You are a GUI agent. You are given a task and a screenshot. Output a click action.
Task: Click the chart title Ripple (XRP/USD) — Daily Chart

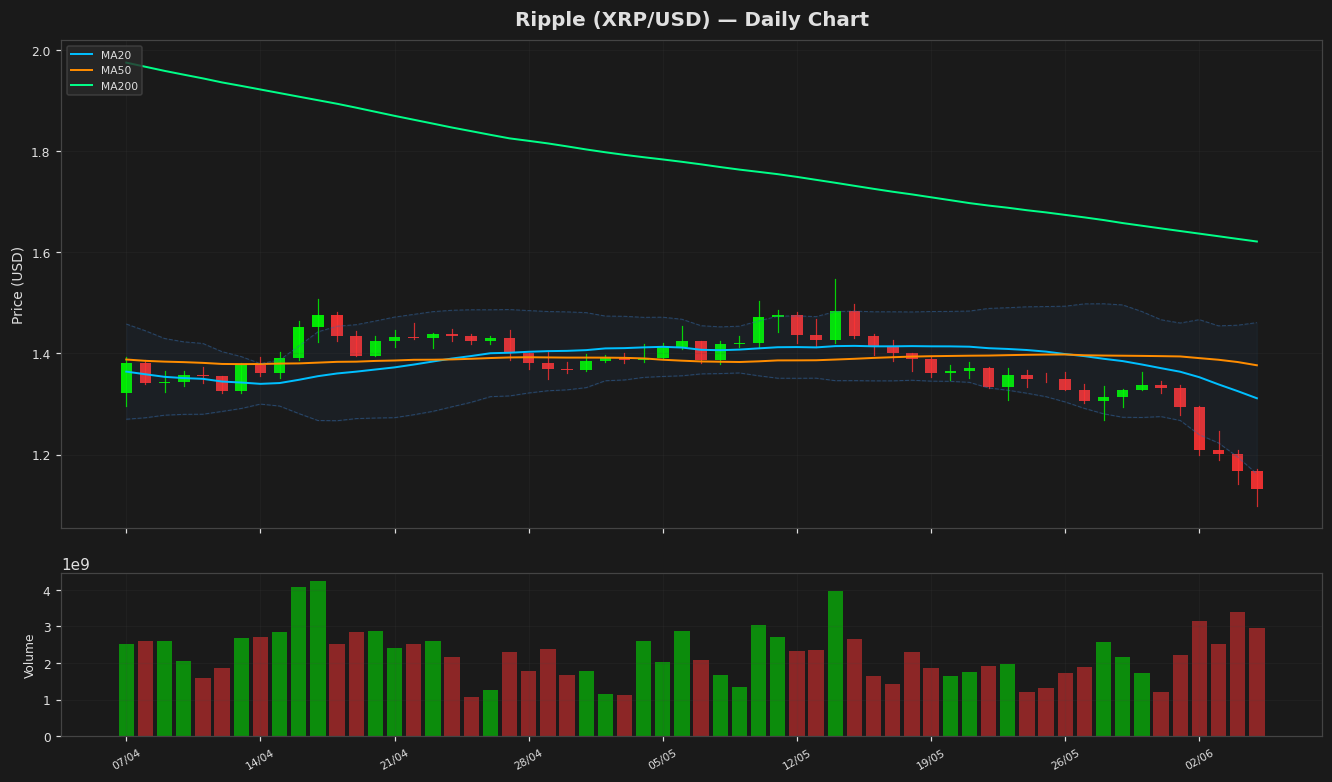[x=691, y=20]
